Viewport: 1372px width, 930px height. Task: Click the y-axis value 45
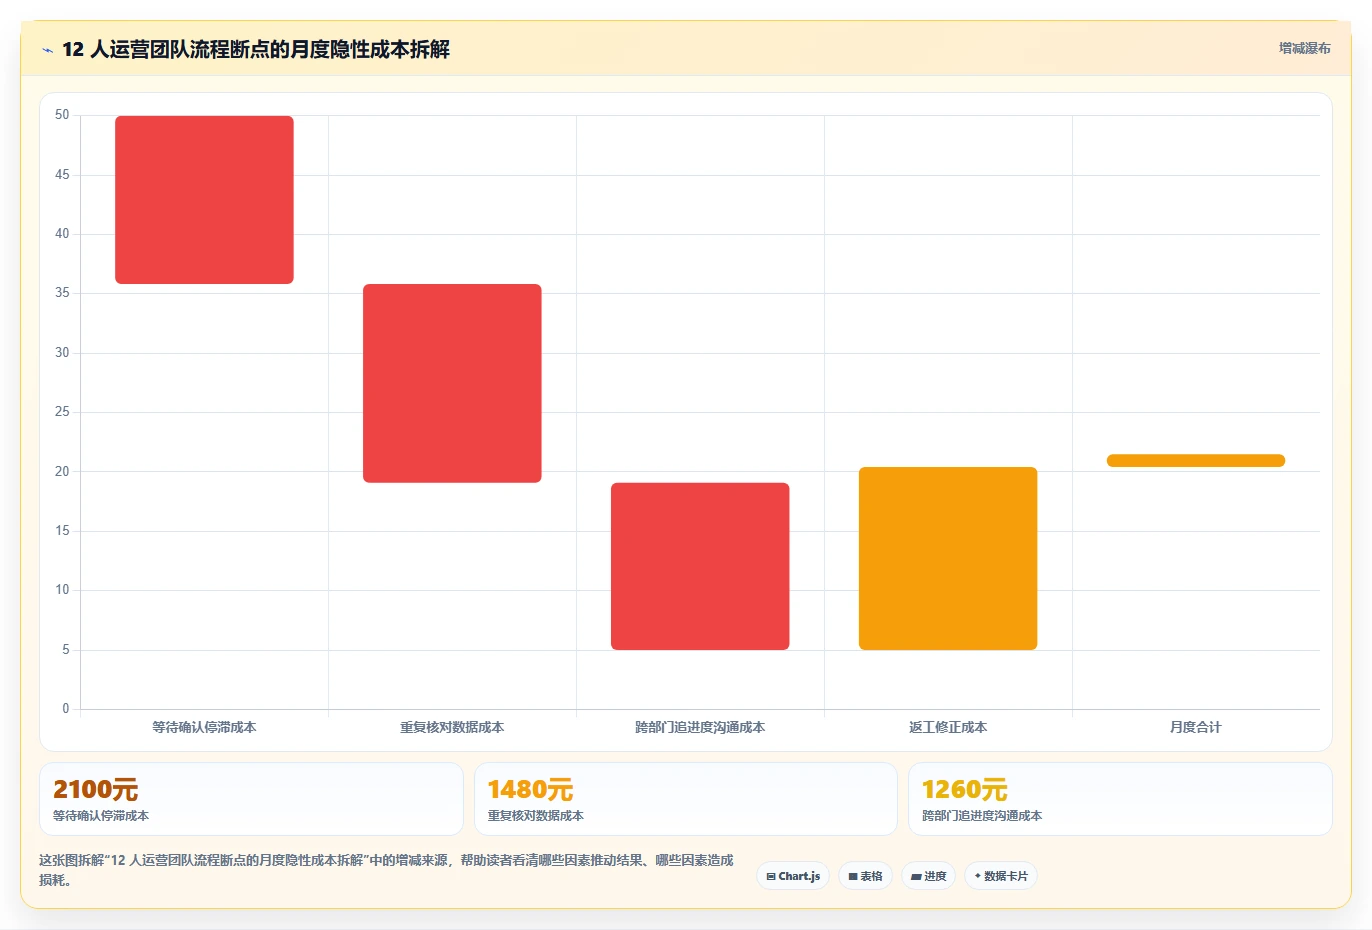click(62, 175)
